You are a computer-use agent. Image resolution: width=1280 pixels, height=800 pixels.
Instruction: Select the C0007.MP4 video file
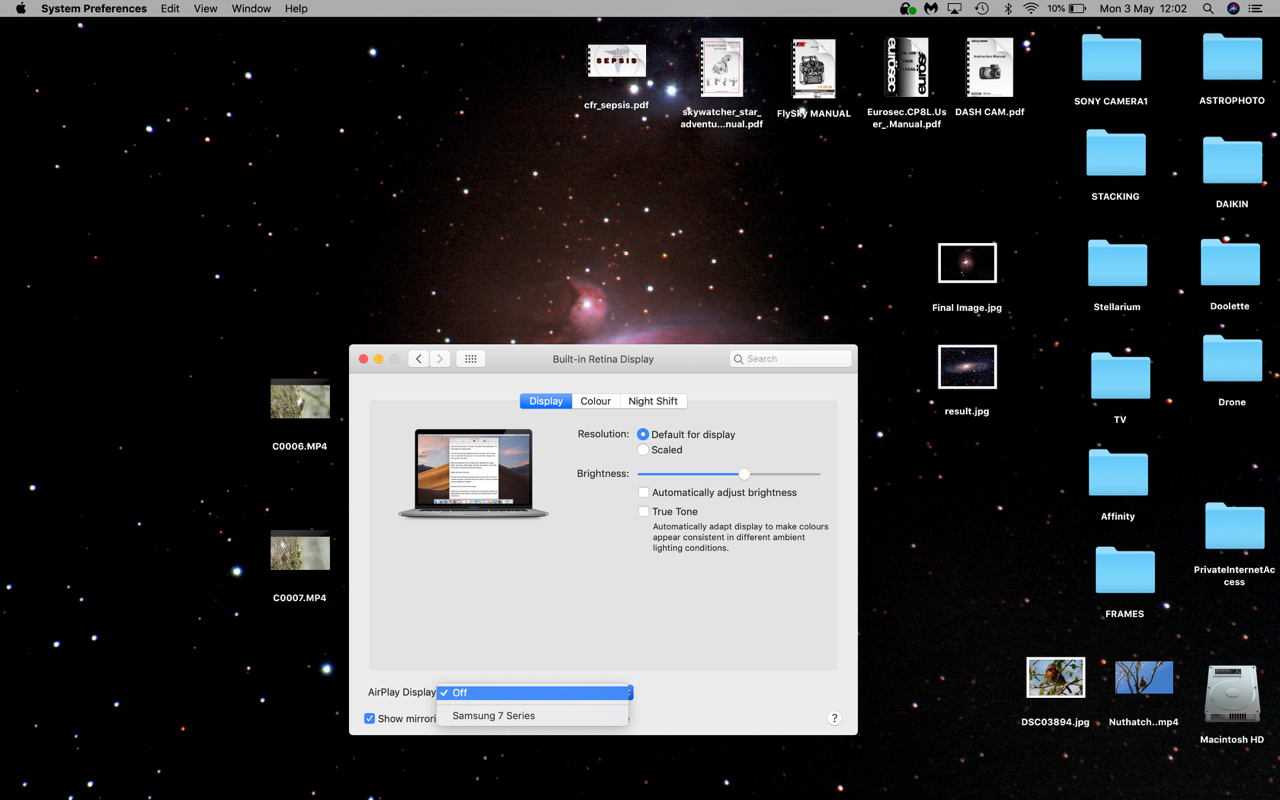pos(300,551)
